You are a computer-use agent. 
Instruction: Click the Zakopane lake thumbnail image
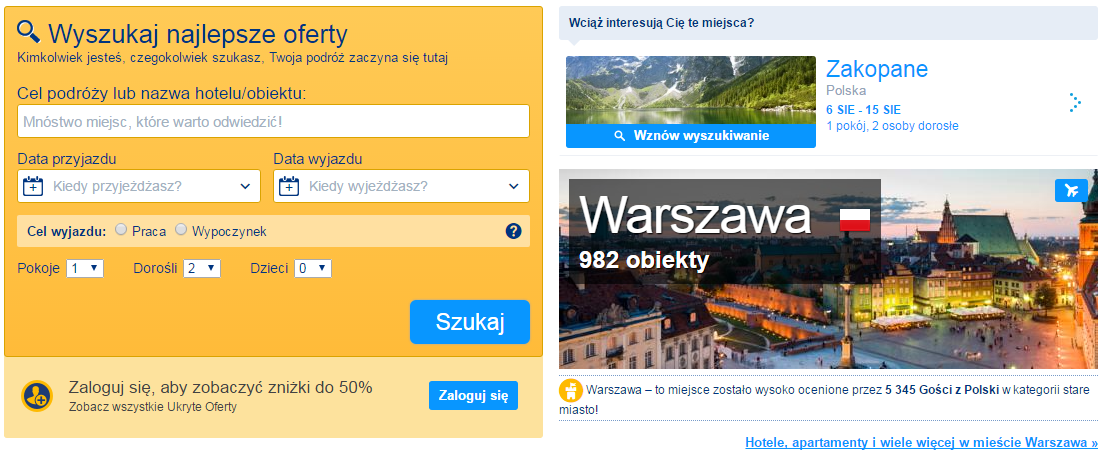[x=690, y=90]
